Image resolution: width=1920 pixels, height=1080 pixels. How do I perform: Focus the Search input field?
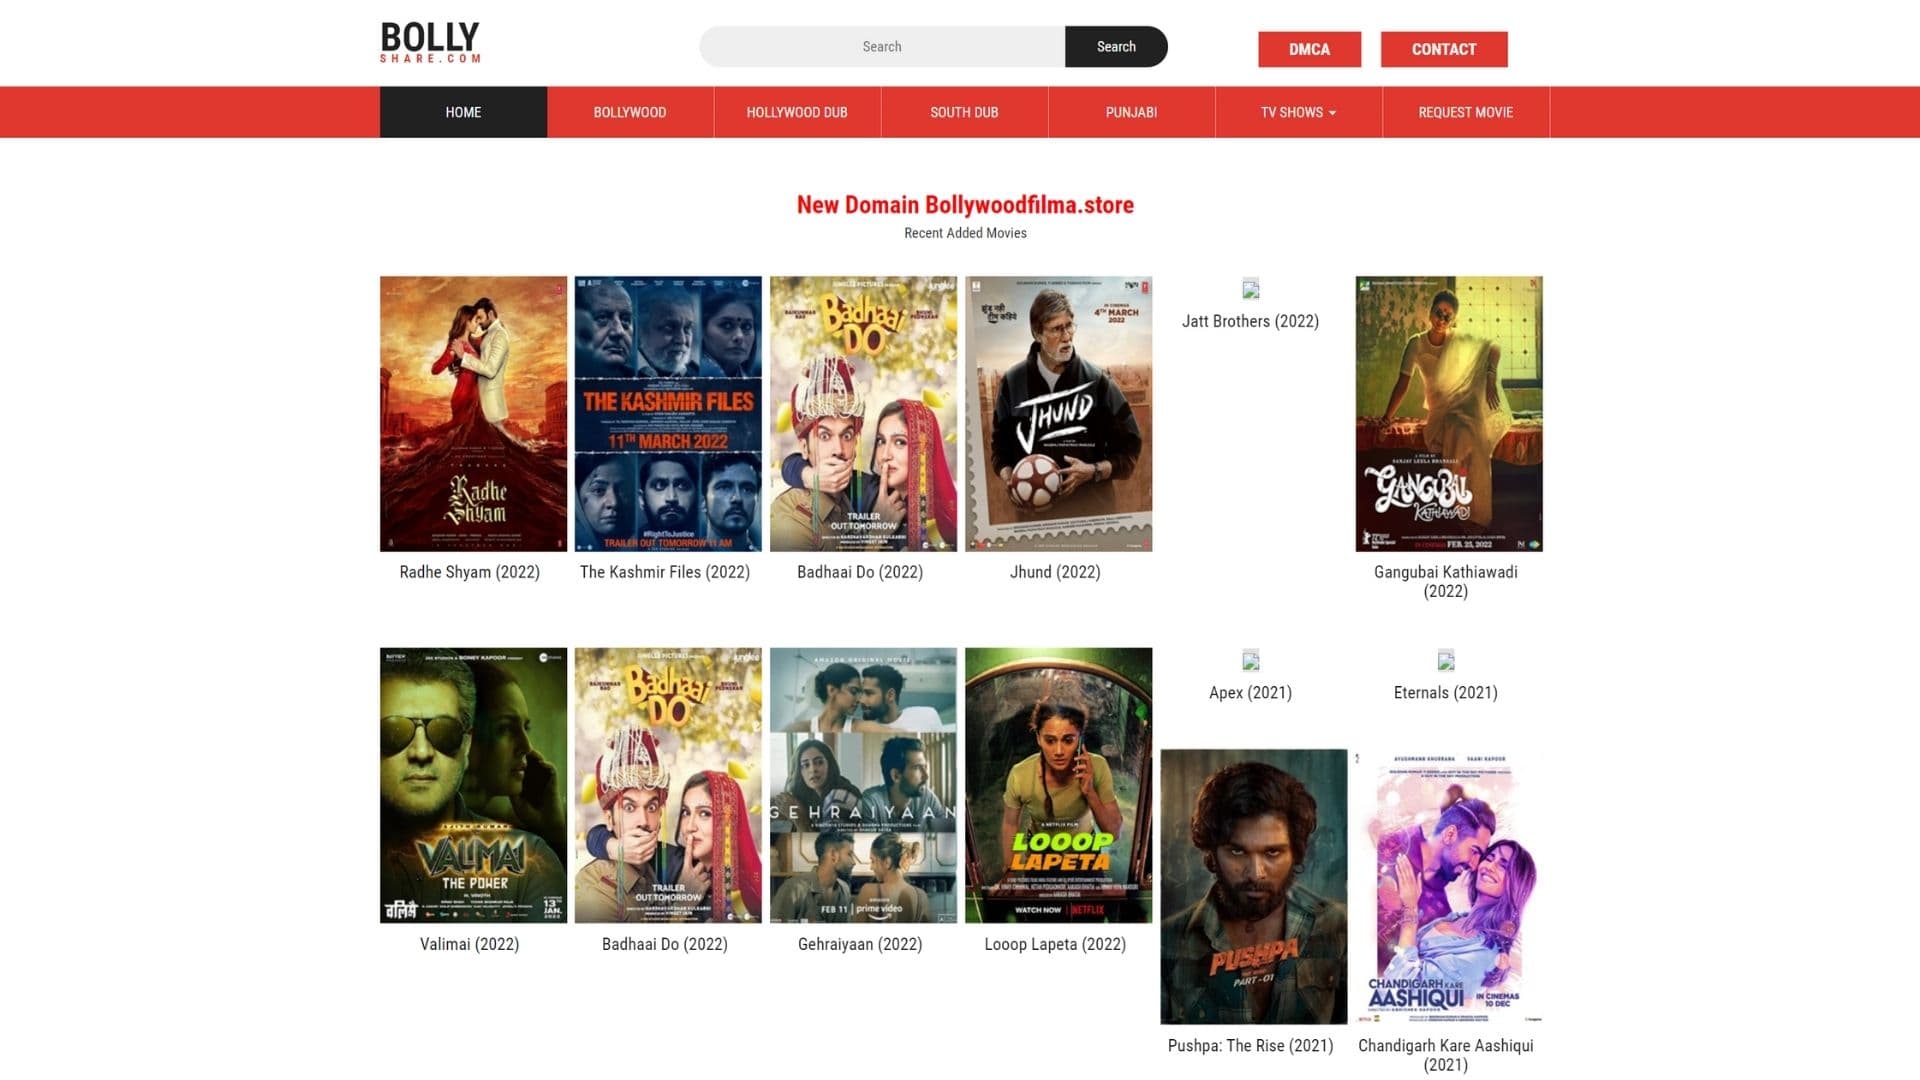point(882,47)
